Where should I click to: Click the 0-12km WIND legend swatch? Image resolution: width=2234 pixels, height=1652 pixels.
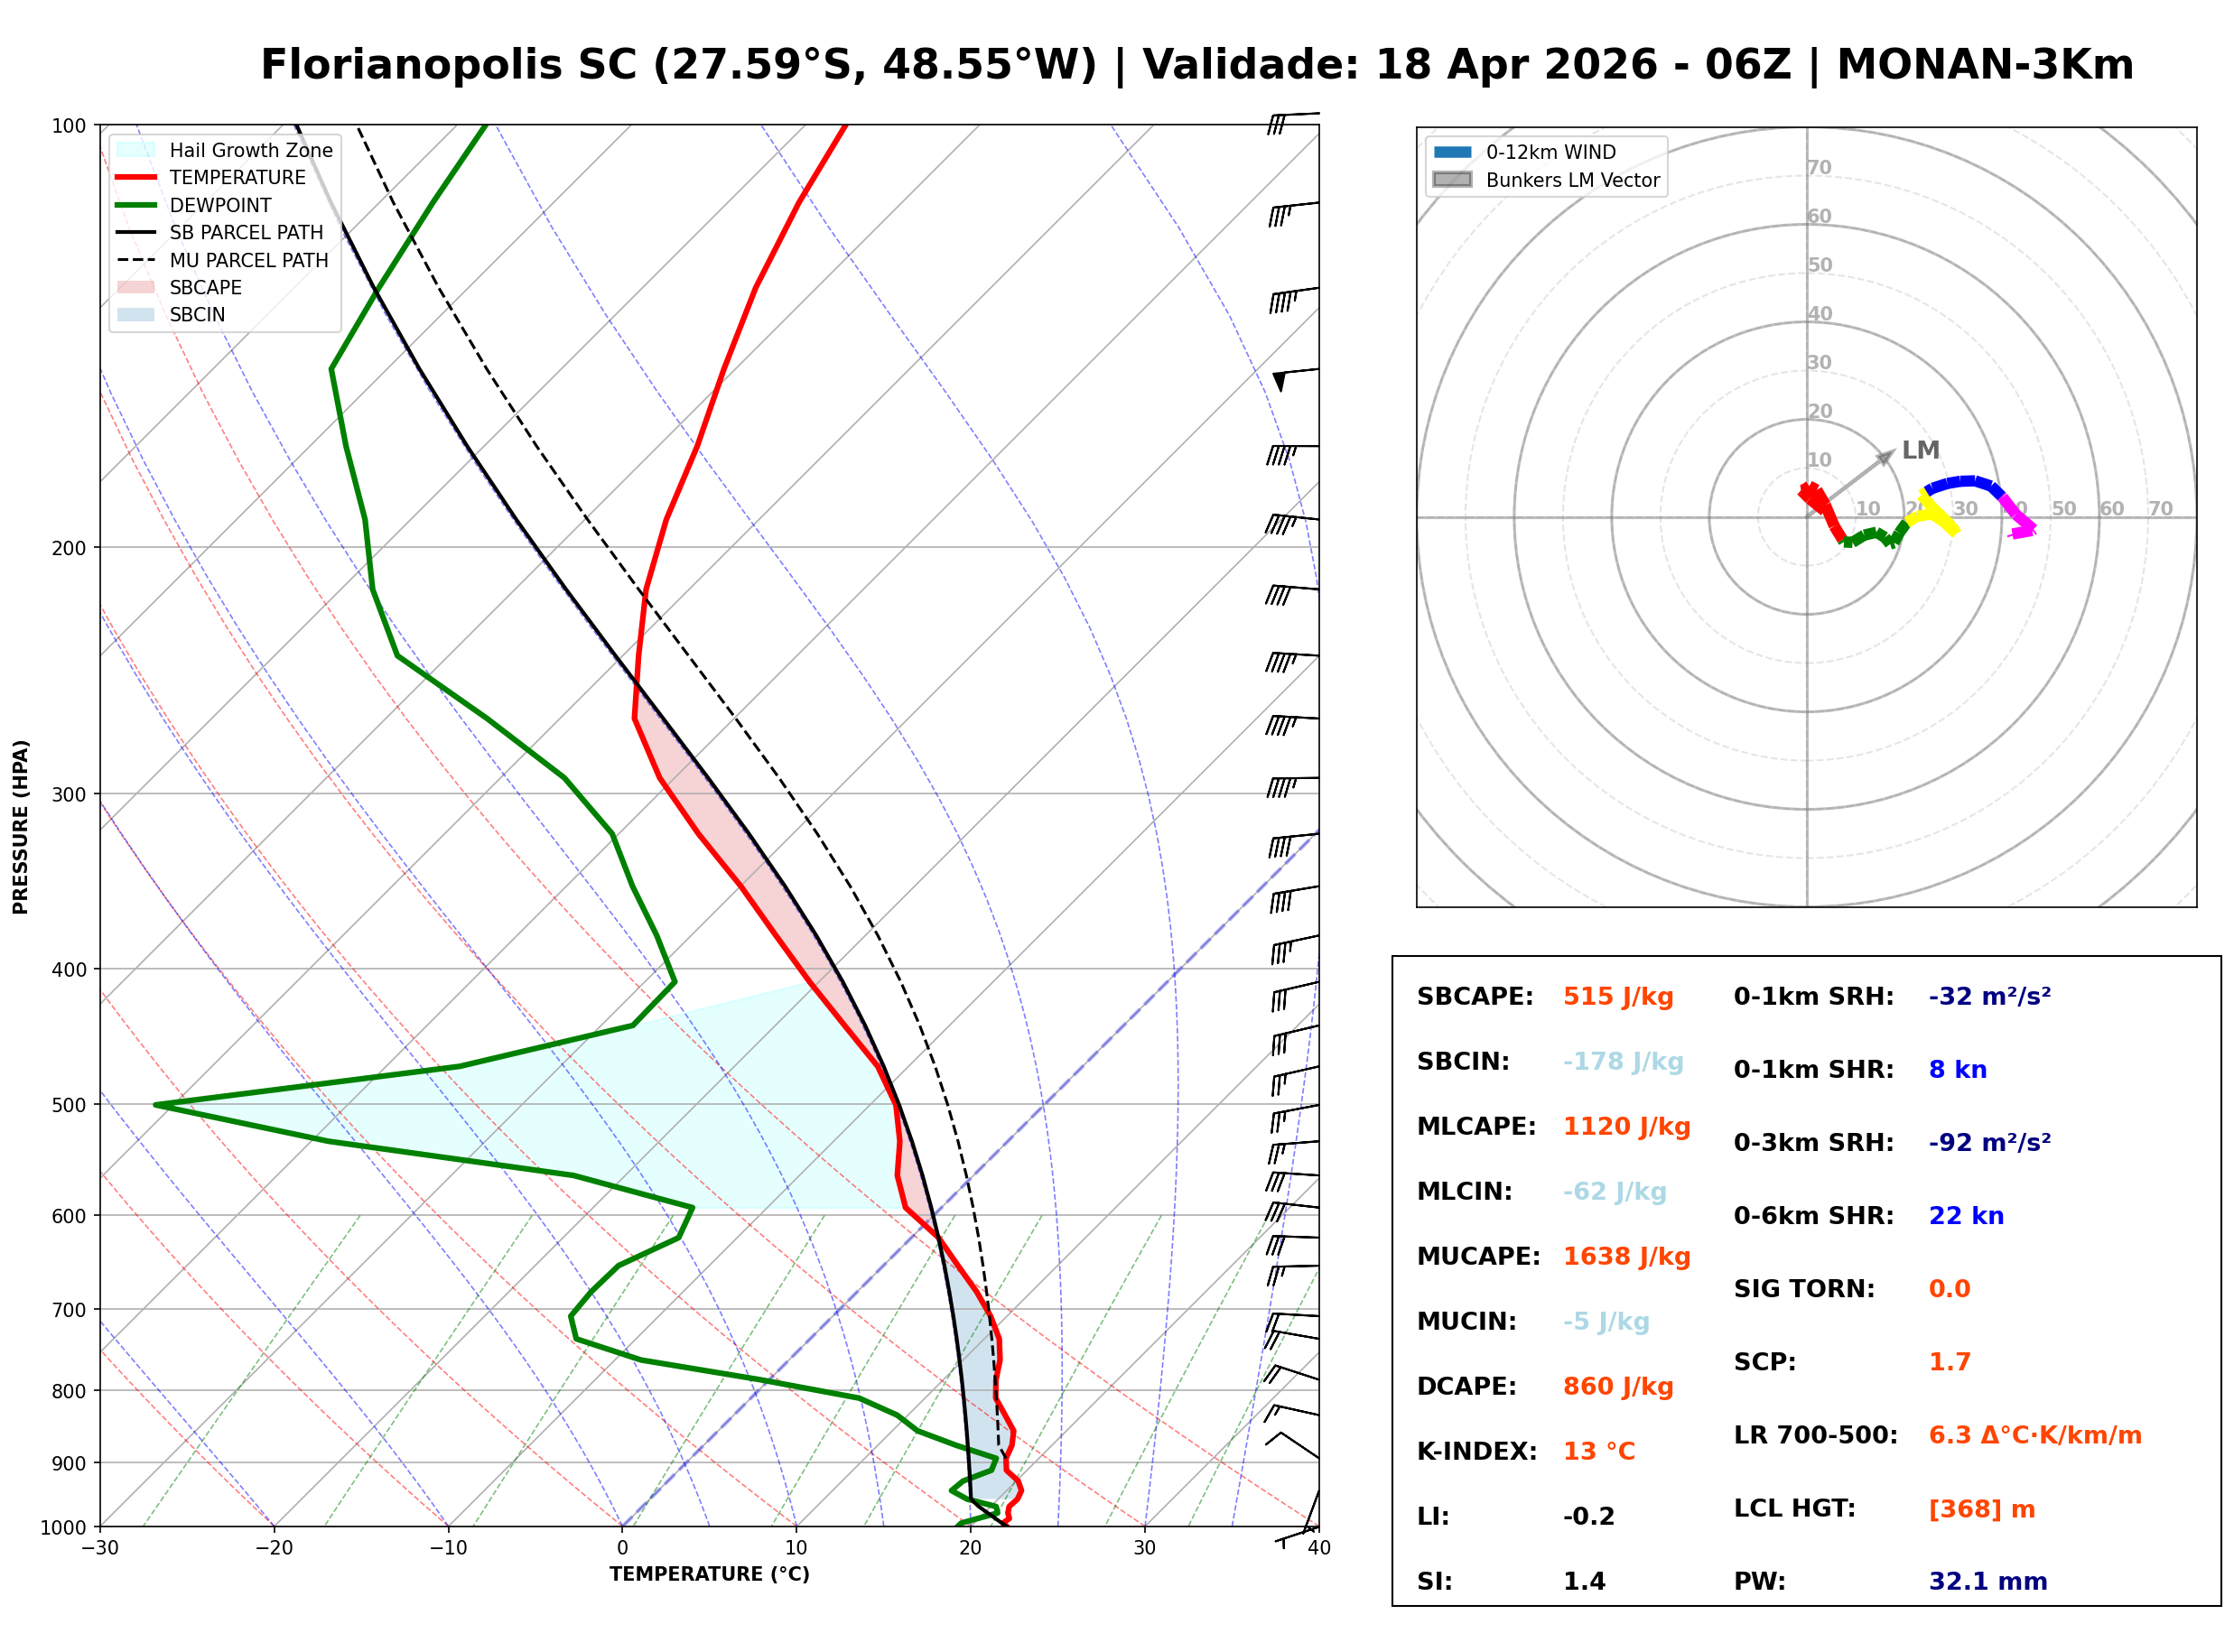click(1452, 152)
